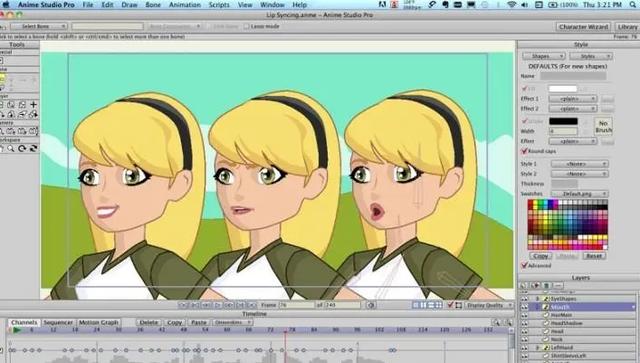The width and height of the screenshot is (640, 363).
Task: Expand the LeftHand layer group
Action: coord(538,347)
